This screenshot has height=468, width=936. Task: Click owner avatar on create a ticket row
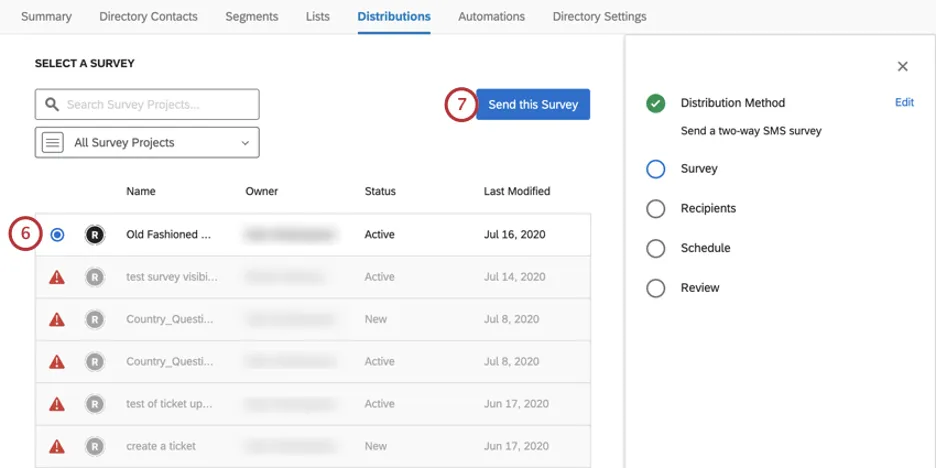pyautogui.click(x=94, y=446)
